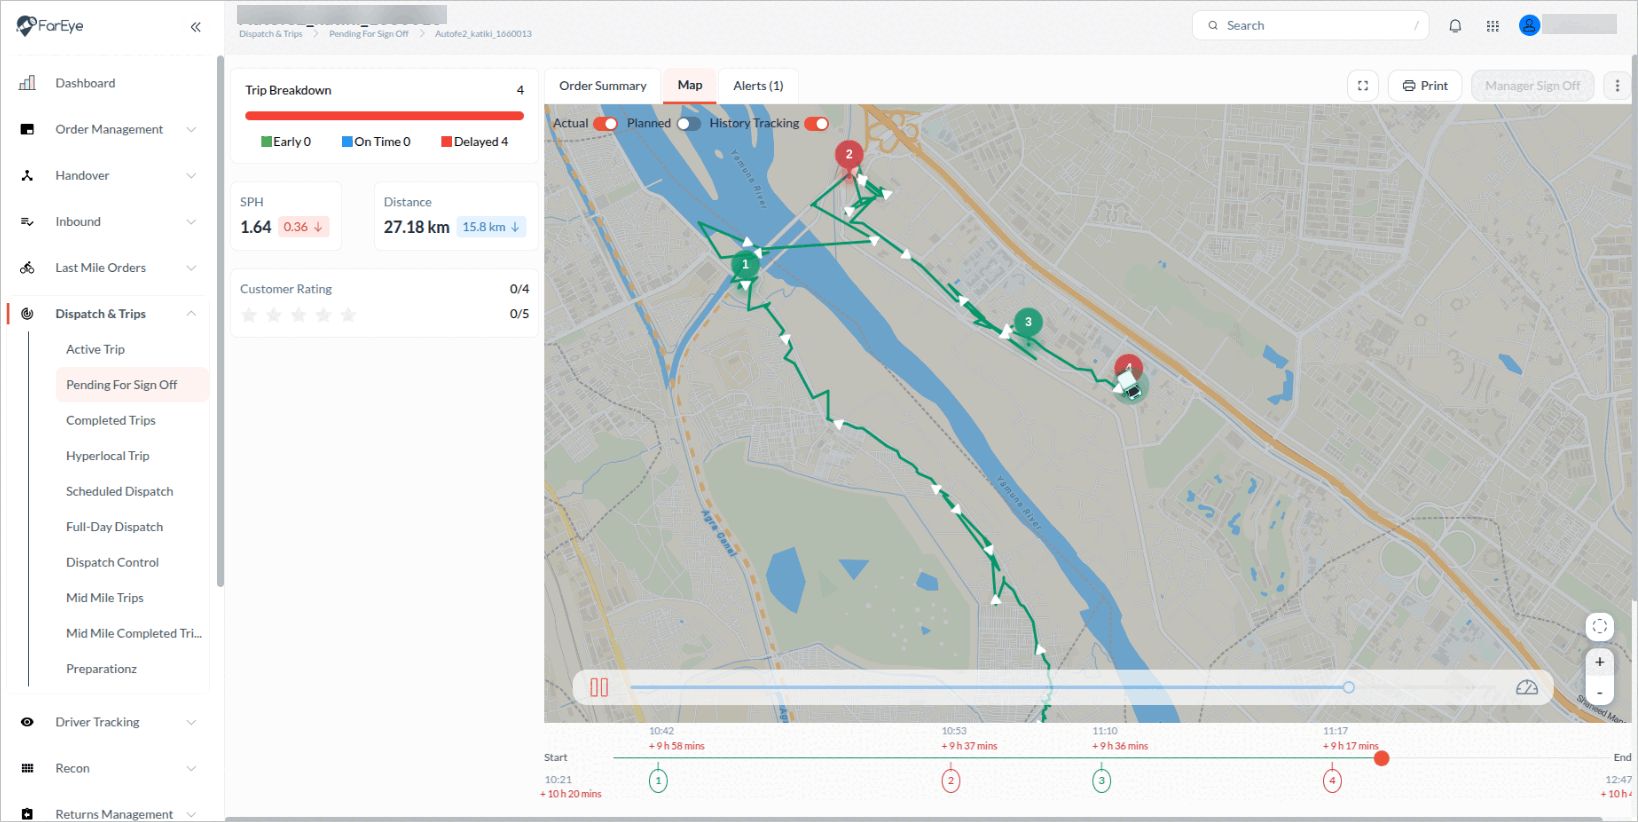Select the Map tab
The image size is (1638, 822).
tap(690, 86)
